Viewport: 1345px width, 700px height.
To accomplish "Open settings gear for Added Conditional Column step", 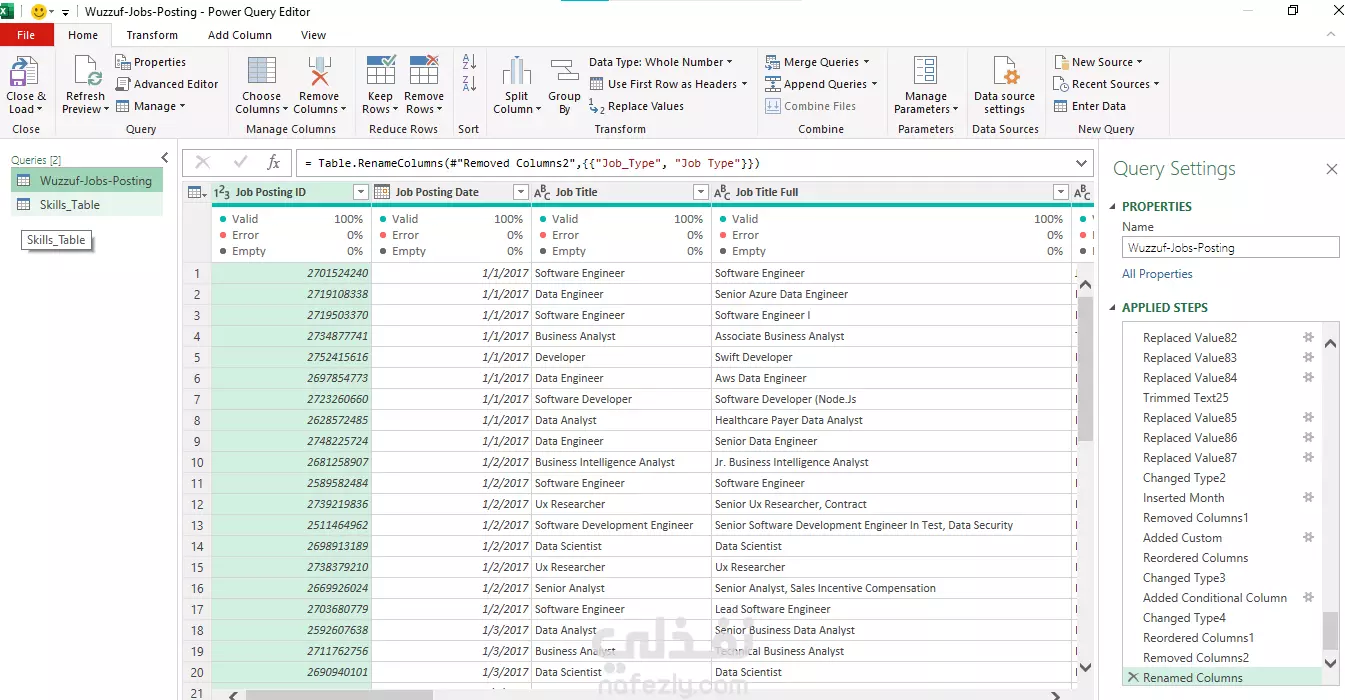I will pyautogui.click(x=1308, y=597).
